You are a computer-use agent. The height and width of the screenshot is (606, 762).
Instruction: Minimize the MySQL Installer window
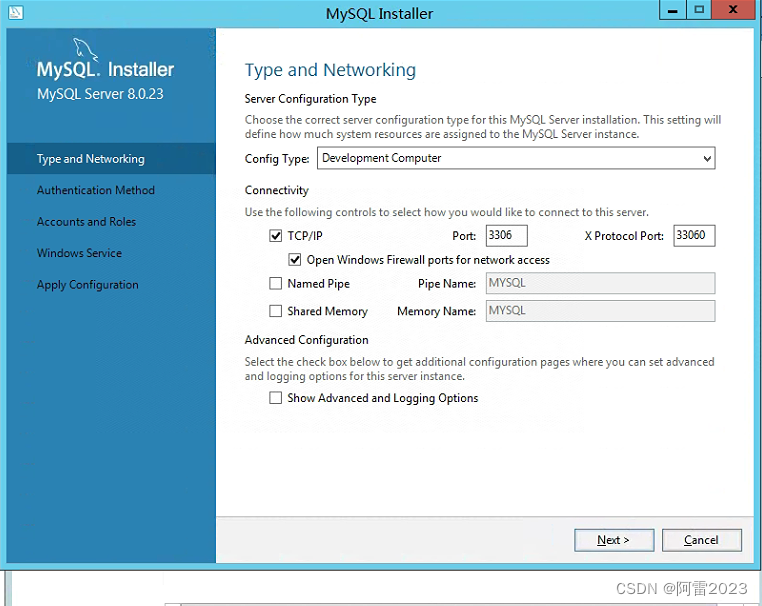point(673,10)
